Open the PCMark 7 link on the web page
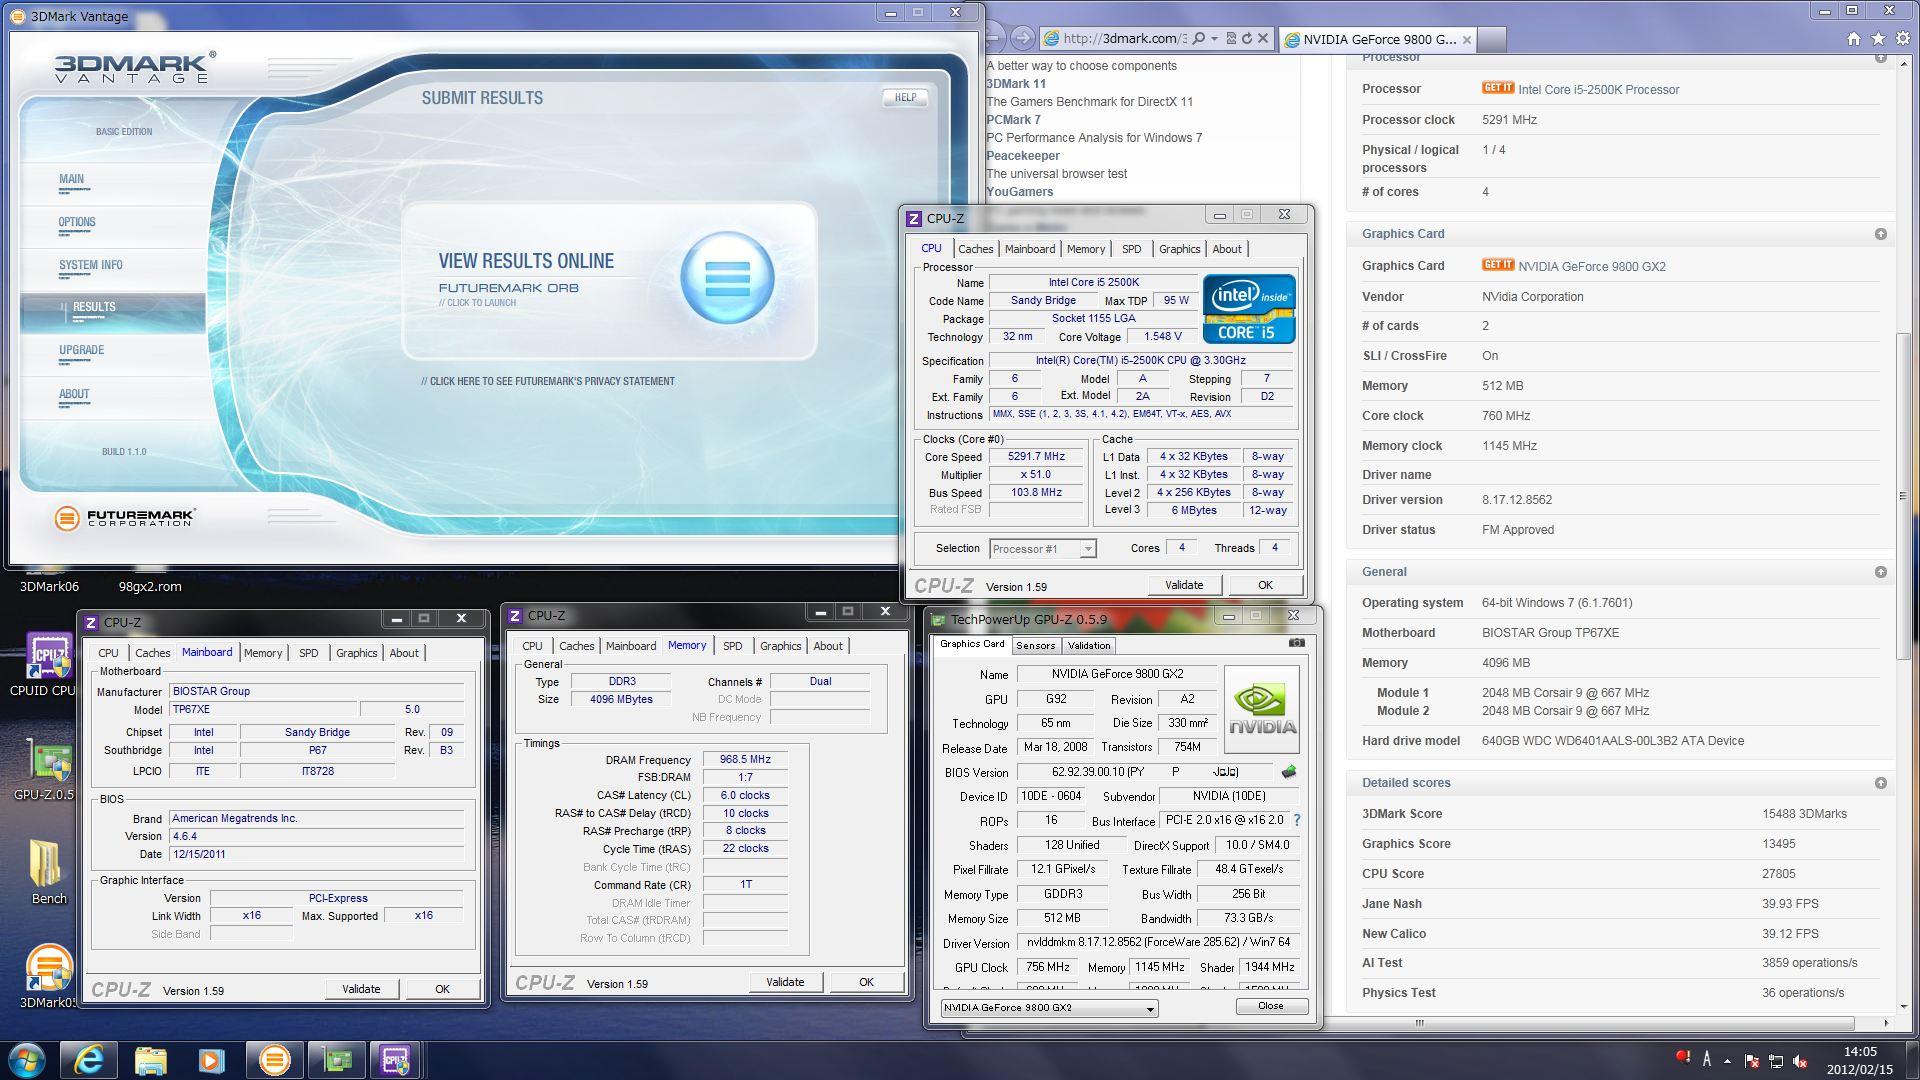The height and width of the screenshot is (1080, 1920). 1013,120
